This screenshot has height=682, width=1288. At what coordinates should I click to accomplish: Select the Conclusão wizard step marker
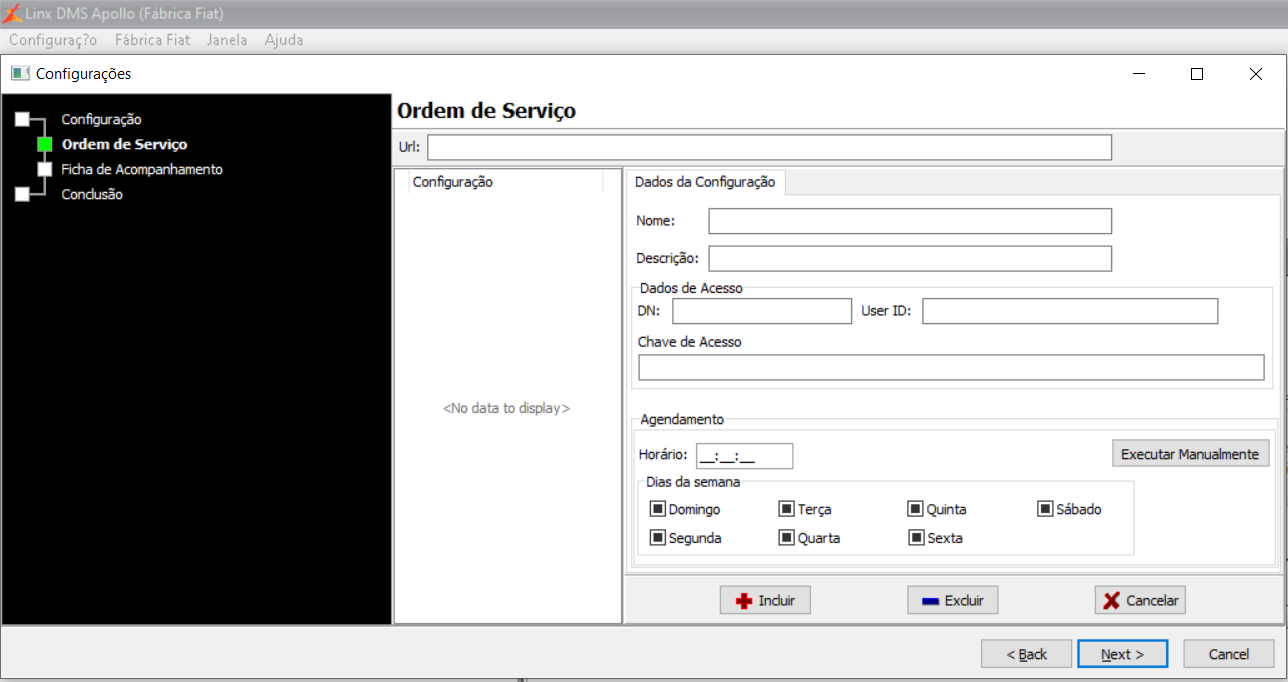[x=22, y=194]
